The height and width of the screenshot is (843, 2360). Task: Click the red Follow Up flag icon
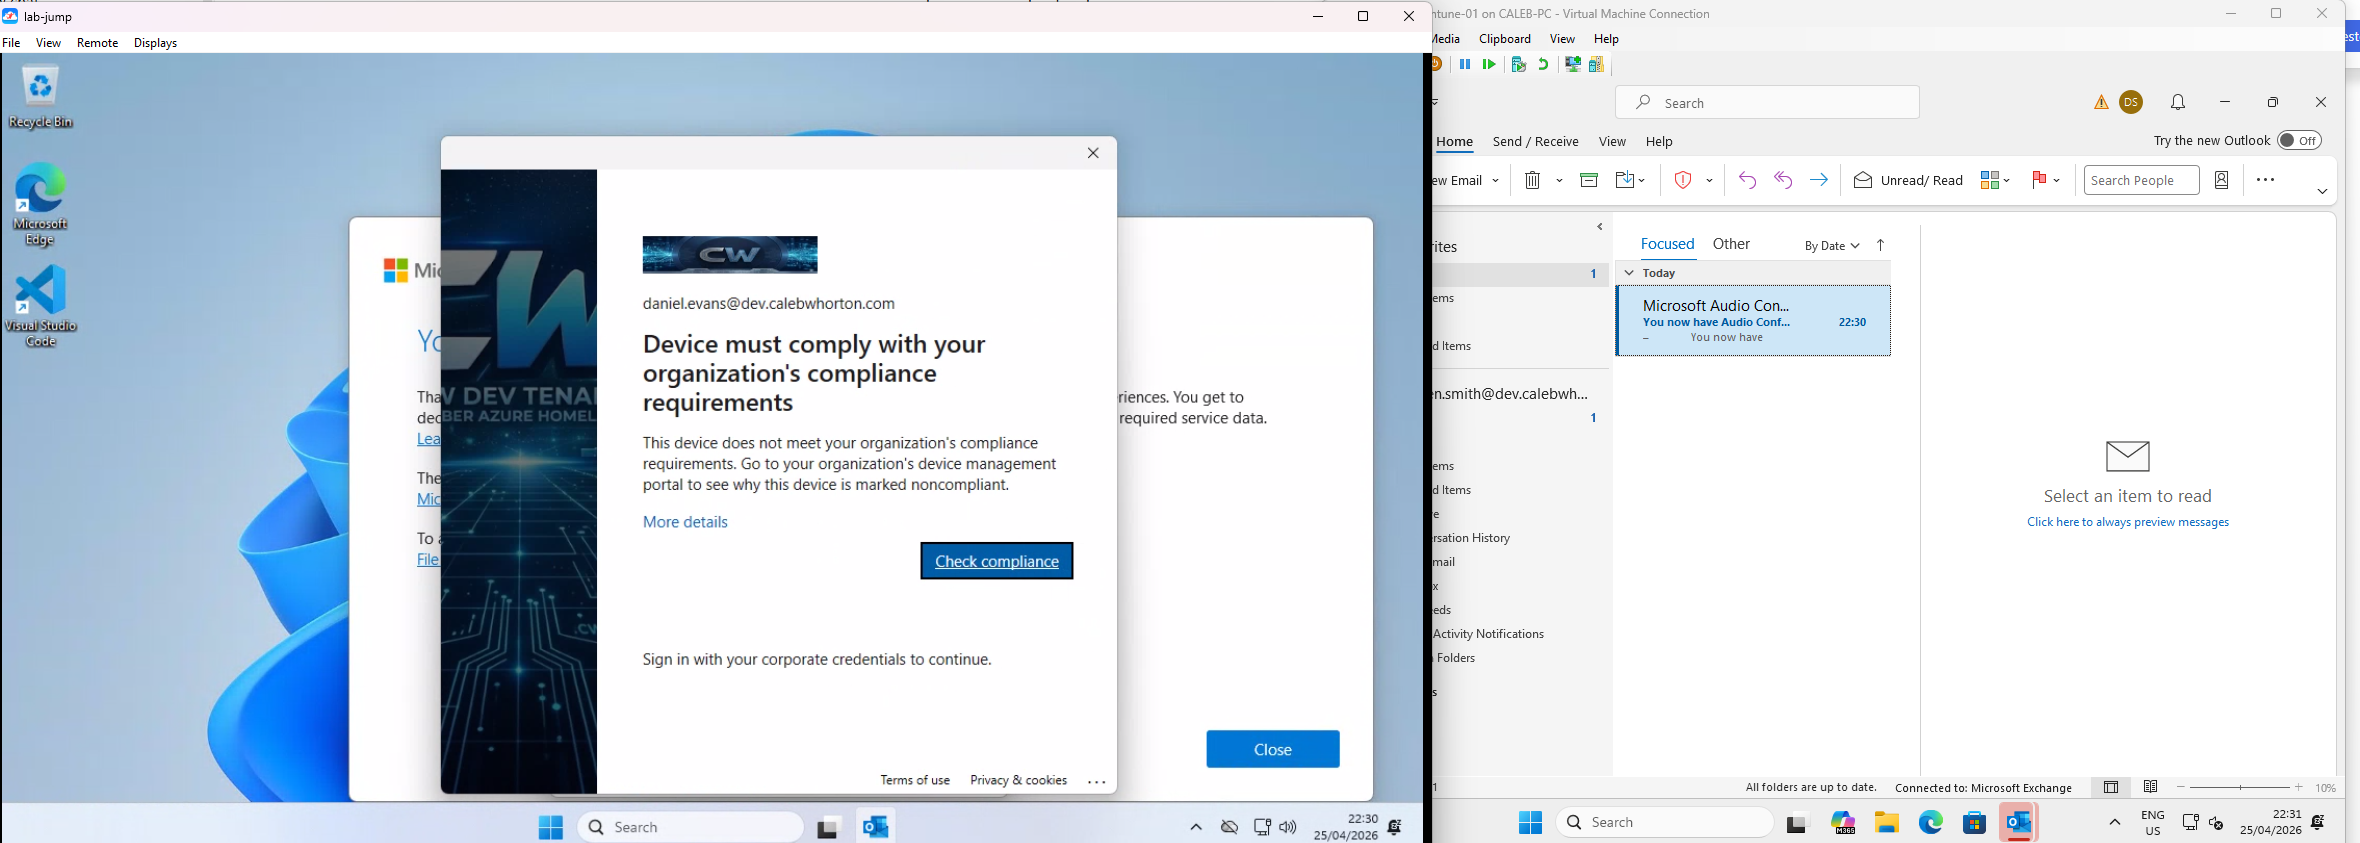point(2039,180)
